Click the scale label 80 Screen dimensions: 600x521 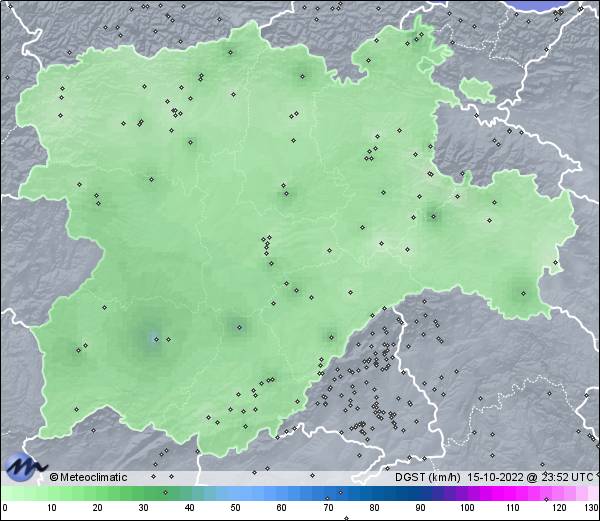[374, 508]
